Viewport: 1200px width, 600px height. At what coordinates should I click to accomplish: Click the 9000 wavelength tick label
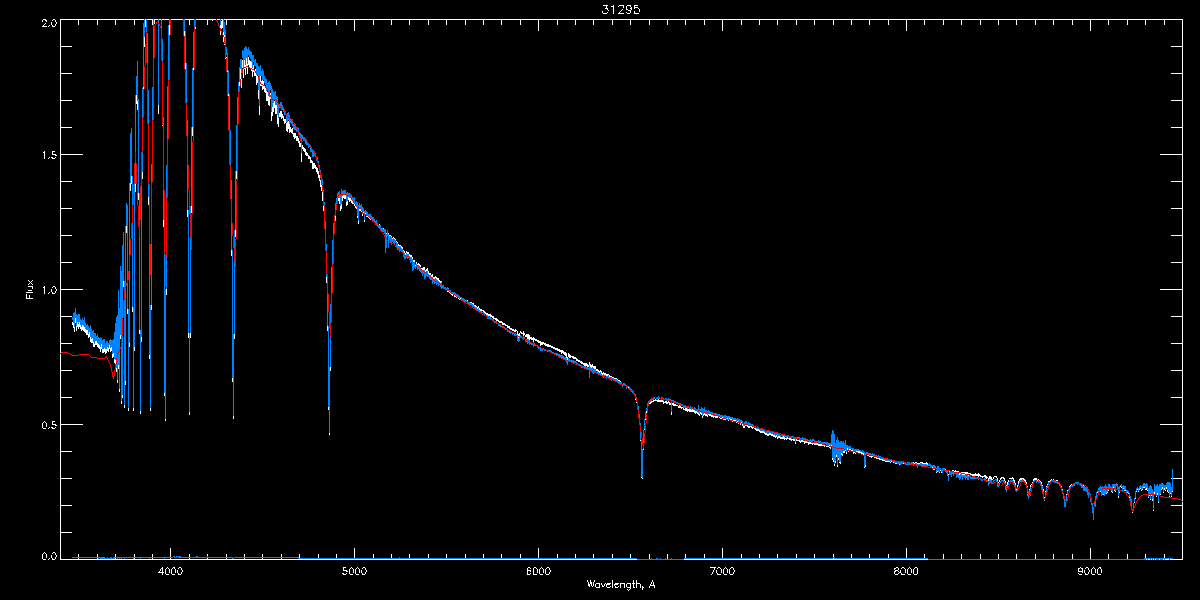tap(1090, 571)
